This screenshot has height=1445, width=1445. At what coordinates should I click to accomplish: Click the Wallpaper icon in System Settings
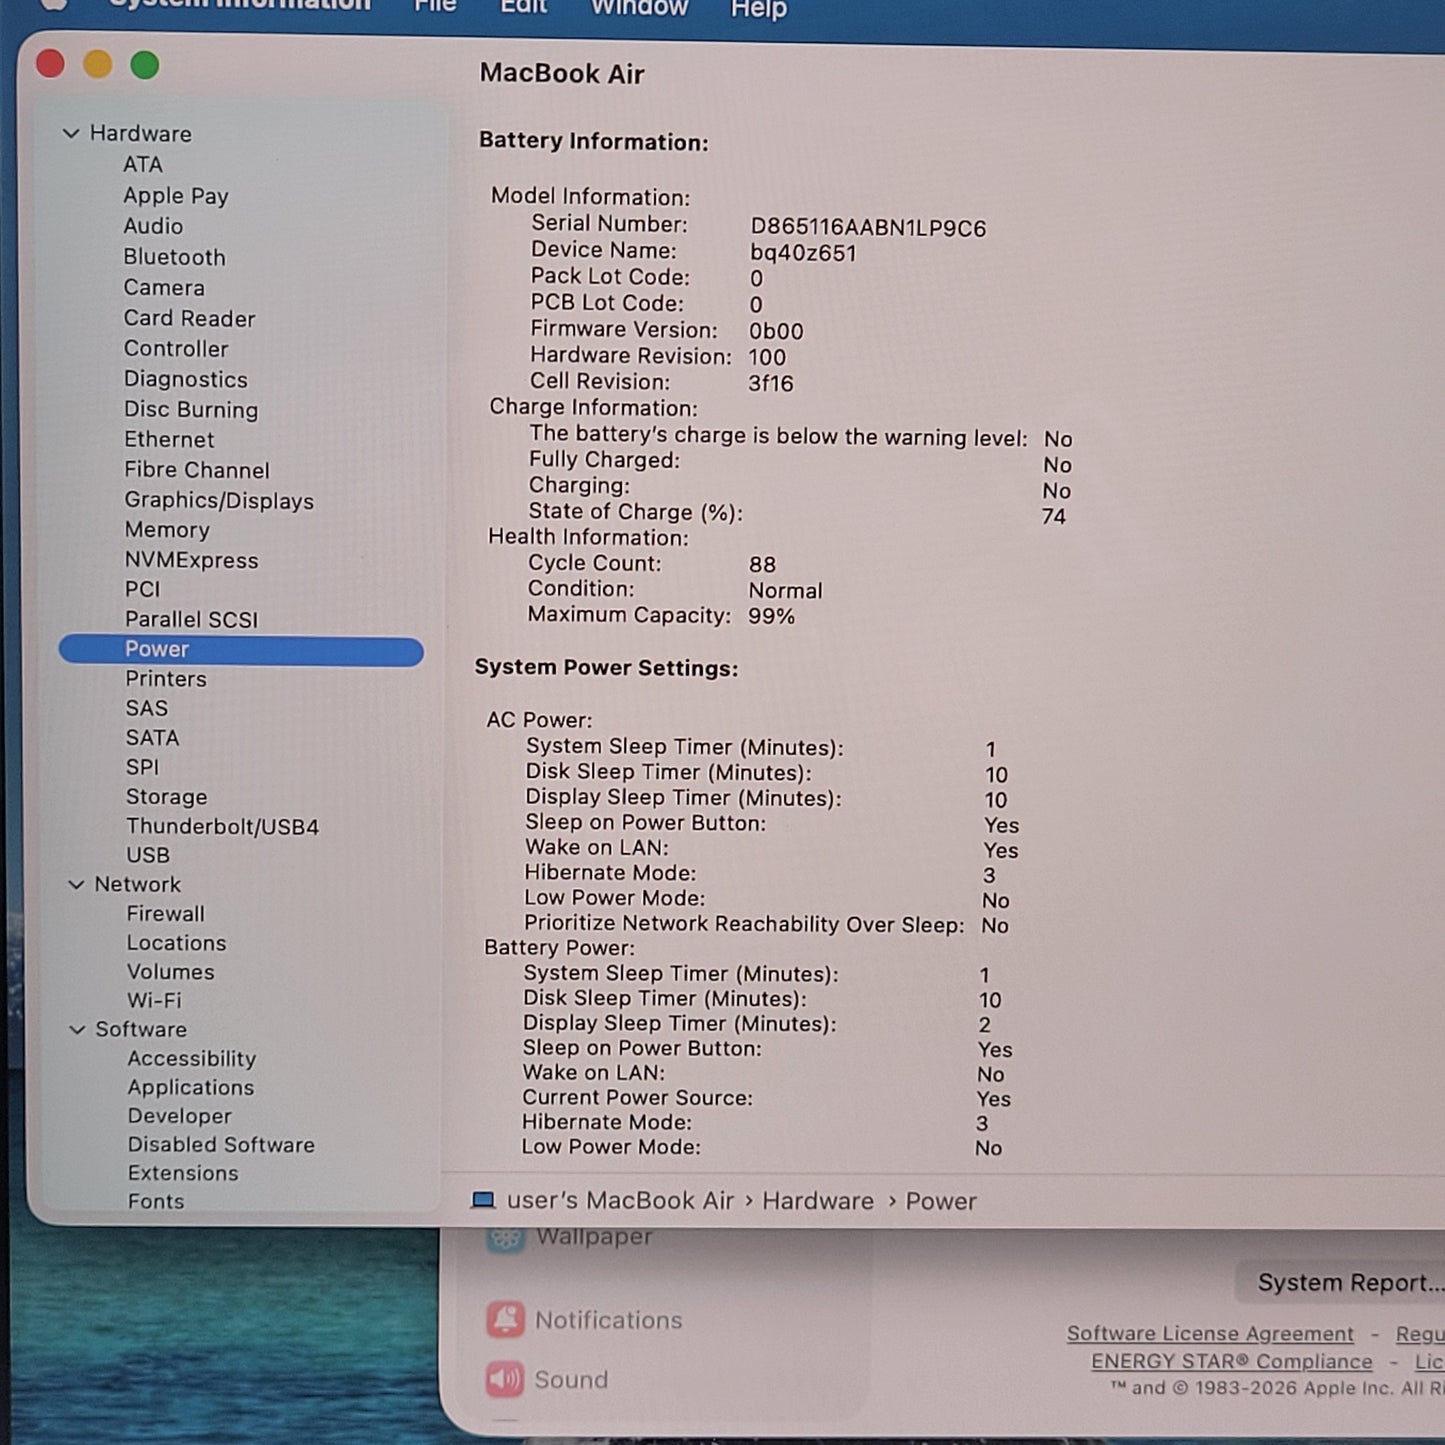click(505, 1238)
